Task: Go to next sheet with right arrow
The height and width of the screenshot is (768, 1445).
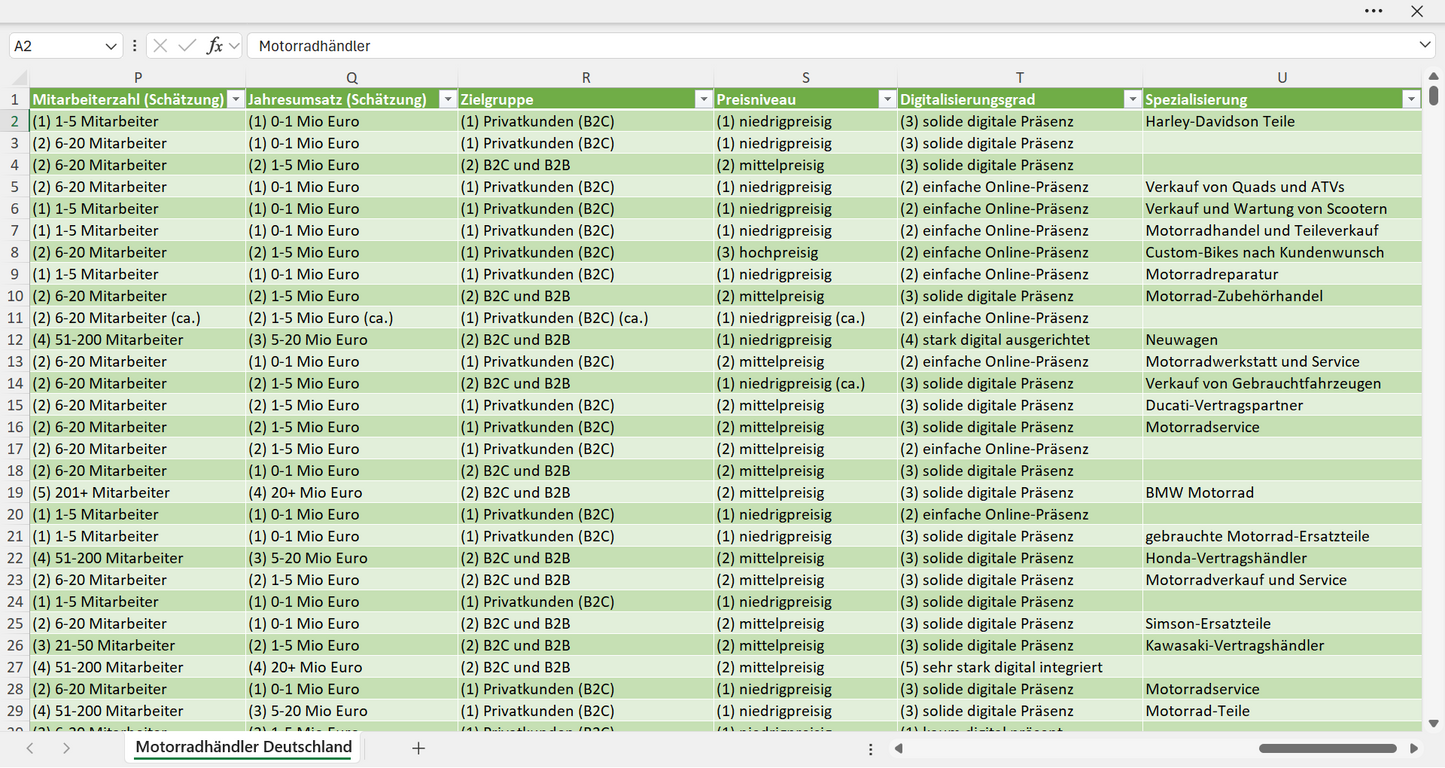Action: click(x=66, y=748)
